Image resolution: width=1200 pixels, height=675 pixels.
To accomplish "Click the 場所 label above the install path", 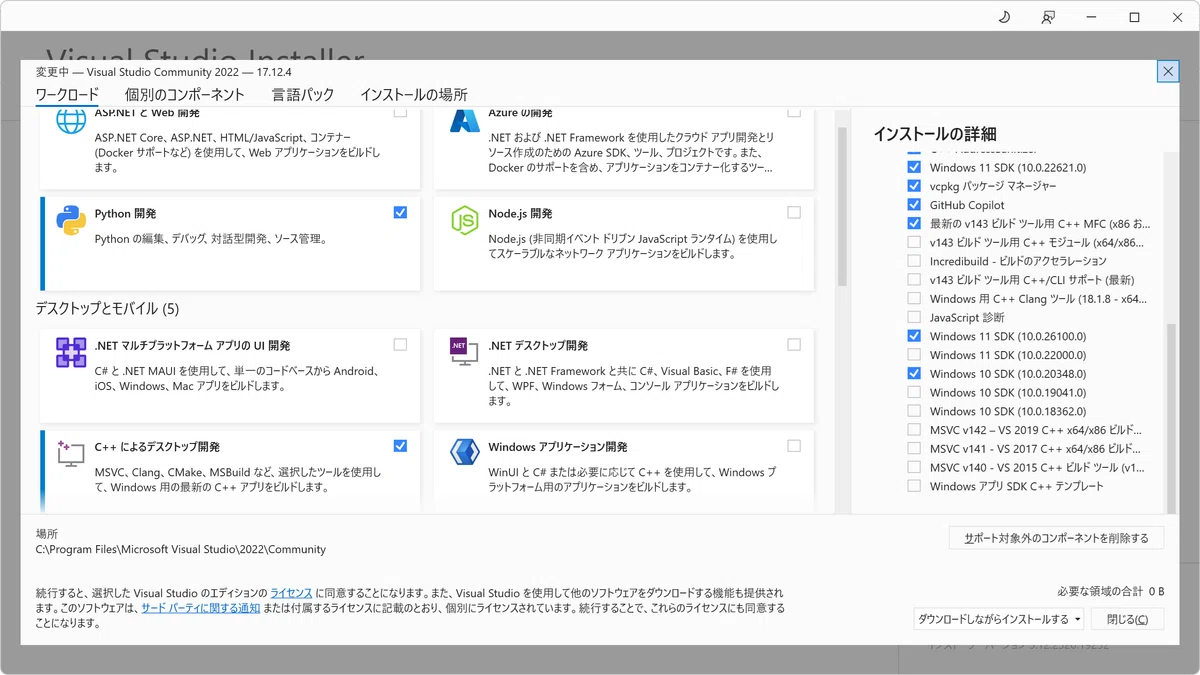I will pos(47,534).
